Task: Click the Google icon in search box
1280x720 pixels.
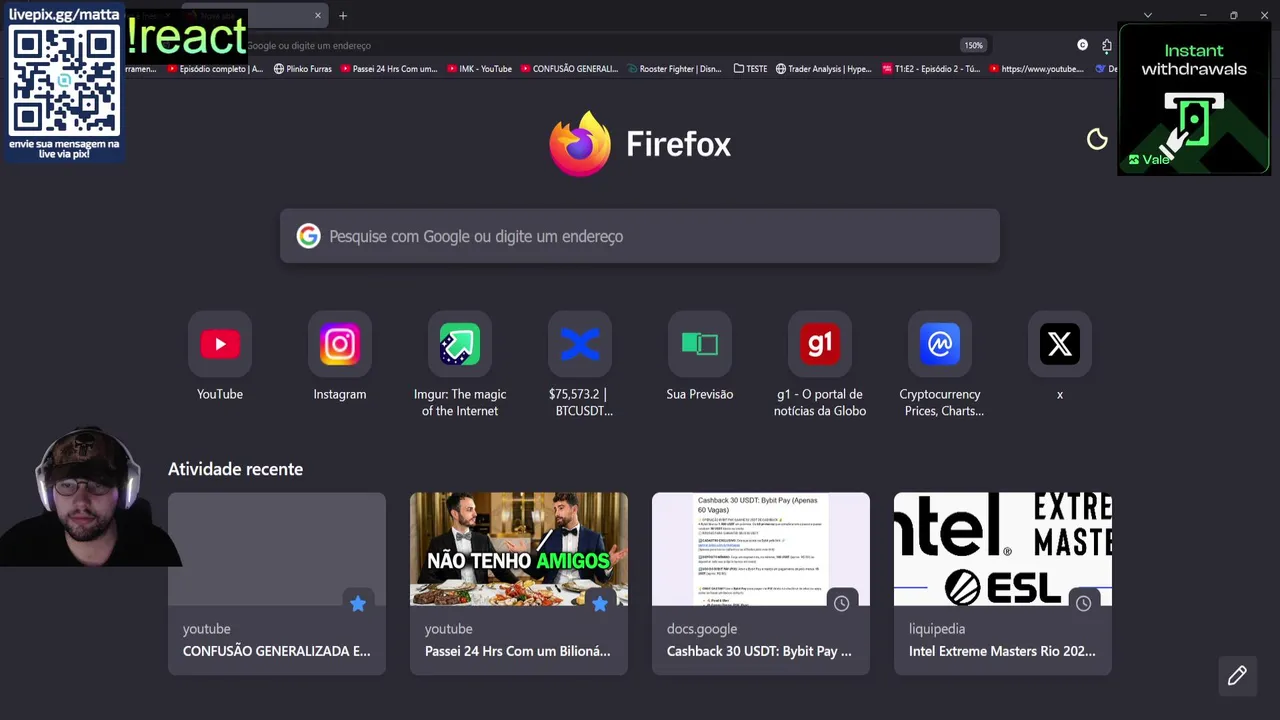Action: click(x=308, y=236)
